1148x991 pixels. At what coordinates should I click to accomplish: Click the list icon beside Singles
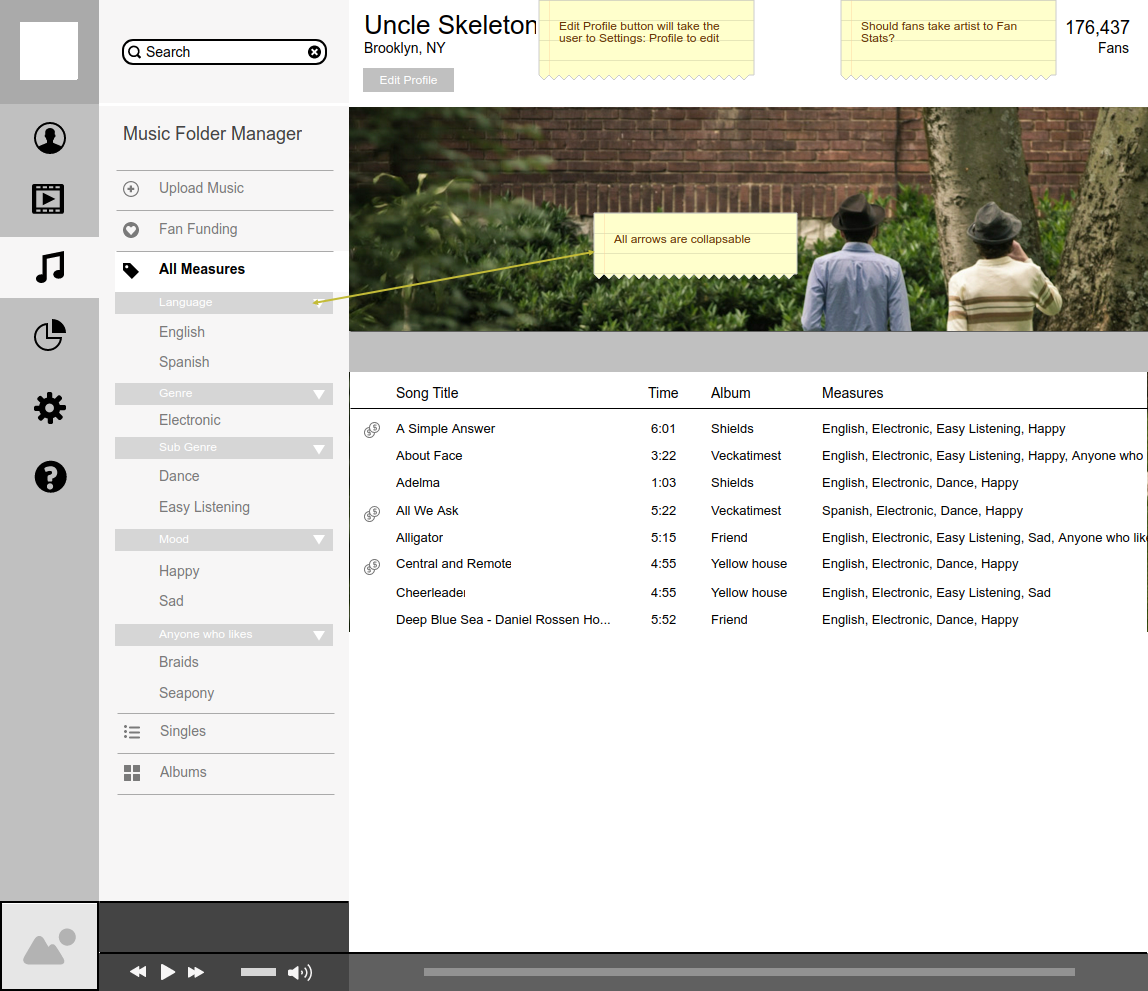point(132,732)
